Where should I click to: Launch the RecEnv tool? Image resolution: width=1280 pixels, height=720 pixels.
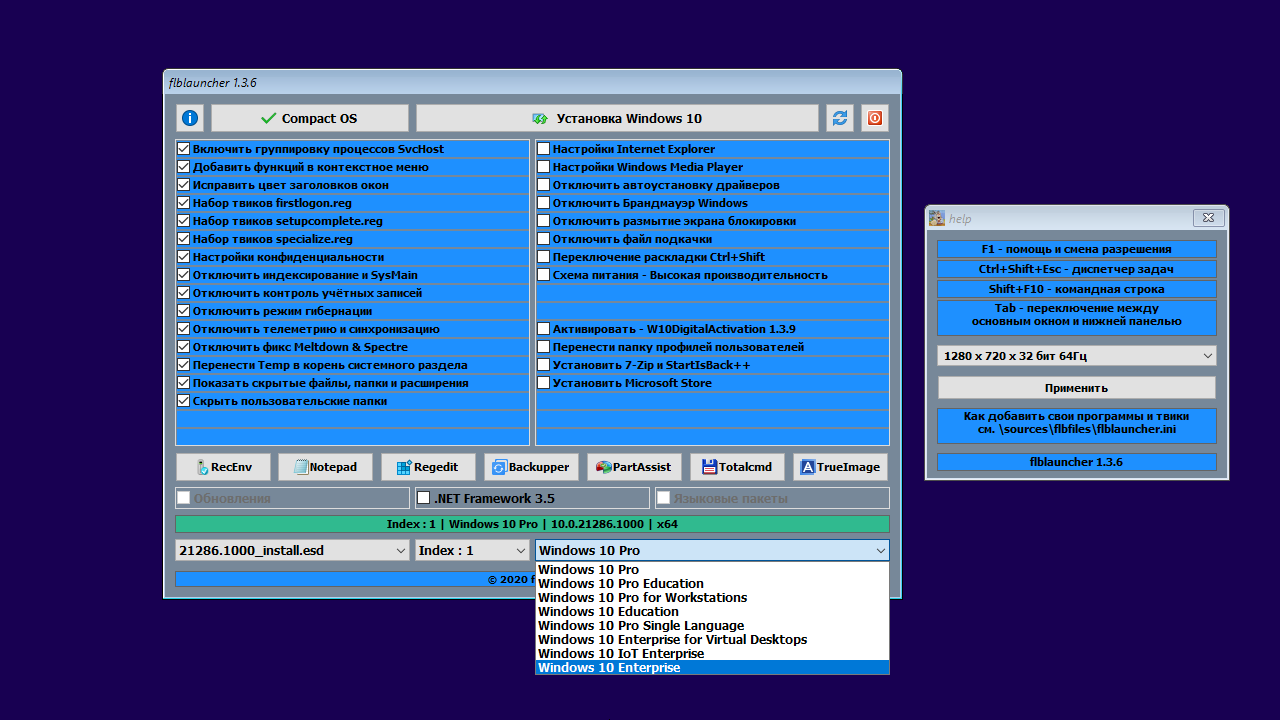click(224, 467)
